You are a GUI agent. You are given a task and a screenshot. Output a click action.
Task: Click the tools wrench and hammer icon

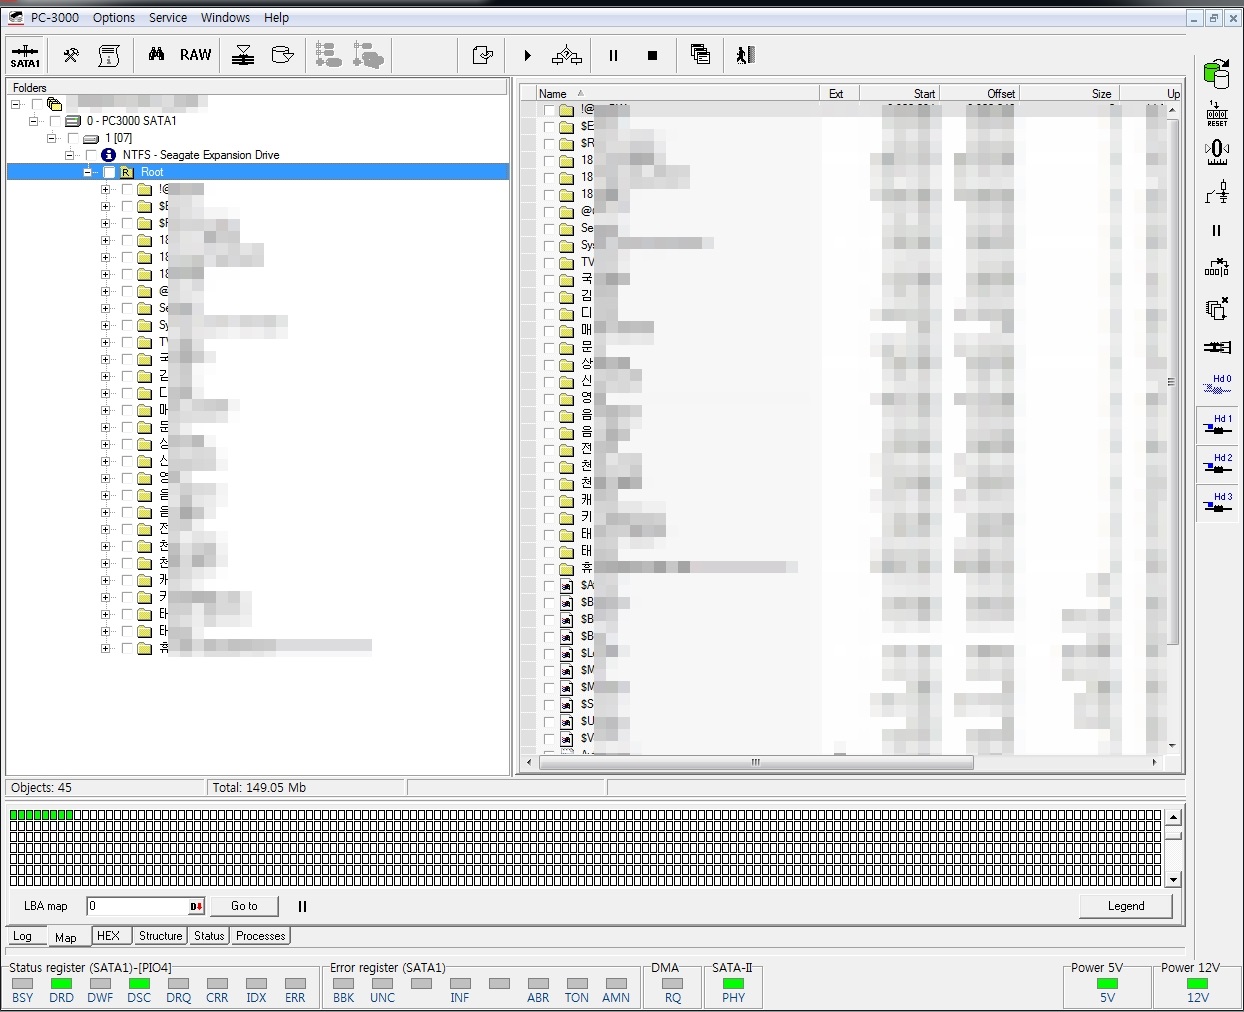tap(71, 55)
